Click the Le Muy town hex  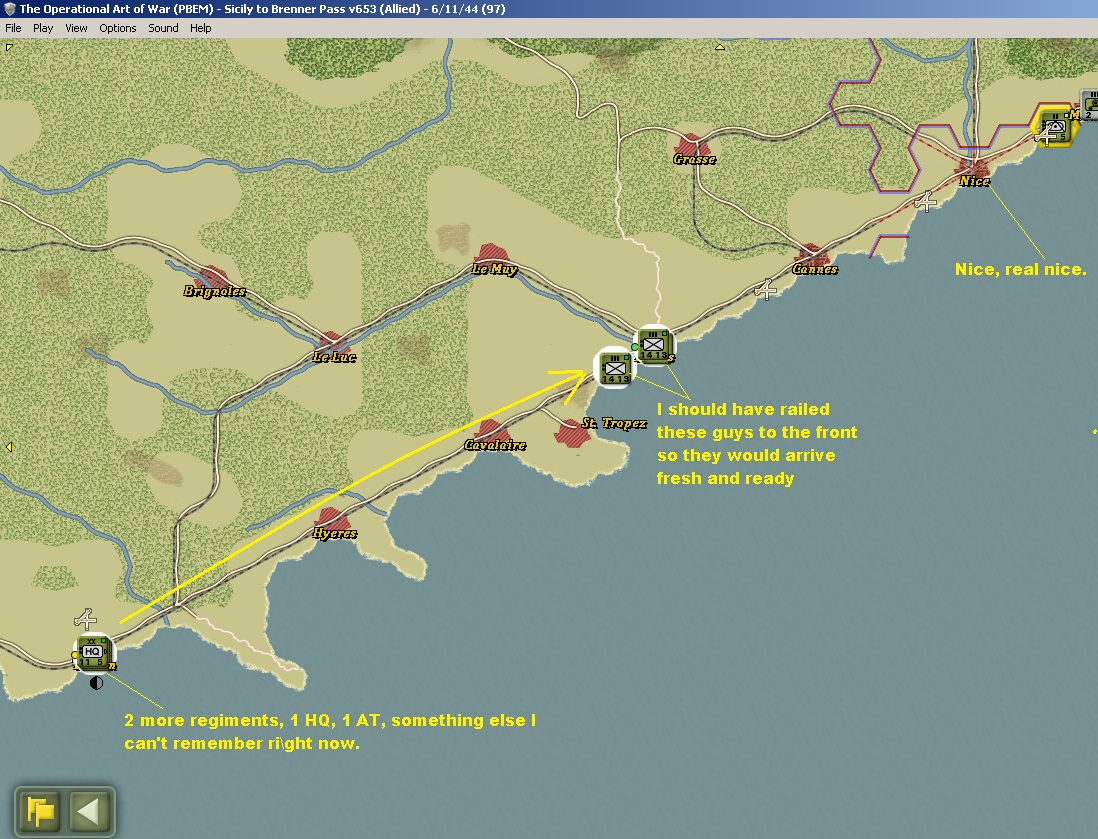pyautogui.click(x=492, y=257)
